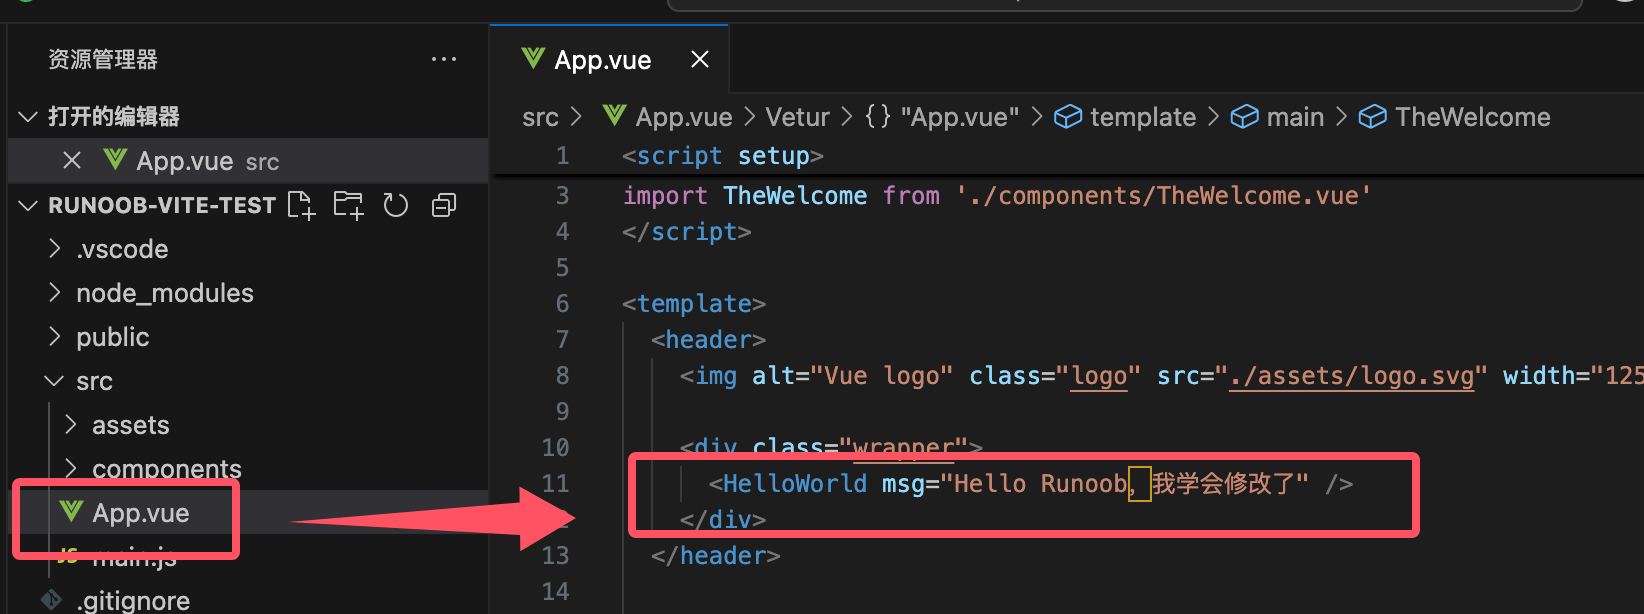Click the New Folder icon in explorer
Image resolution: width=1644 pixels, height=614 pixels.
[x=348, y=205]
